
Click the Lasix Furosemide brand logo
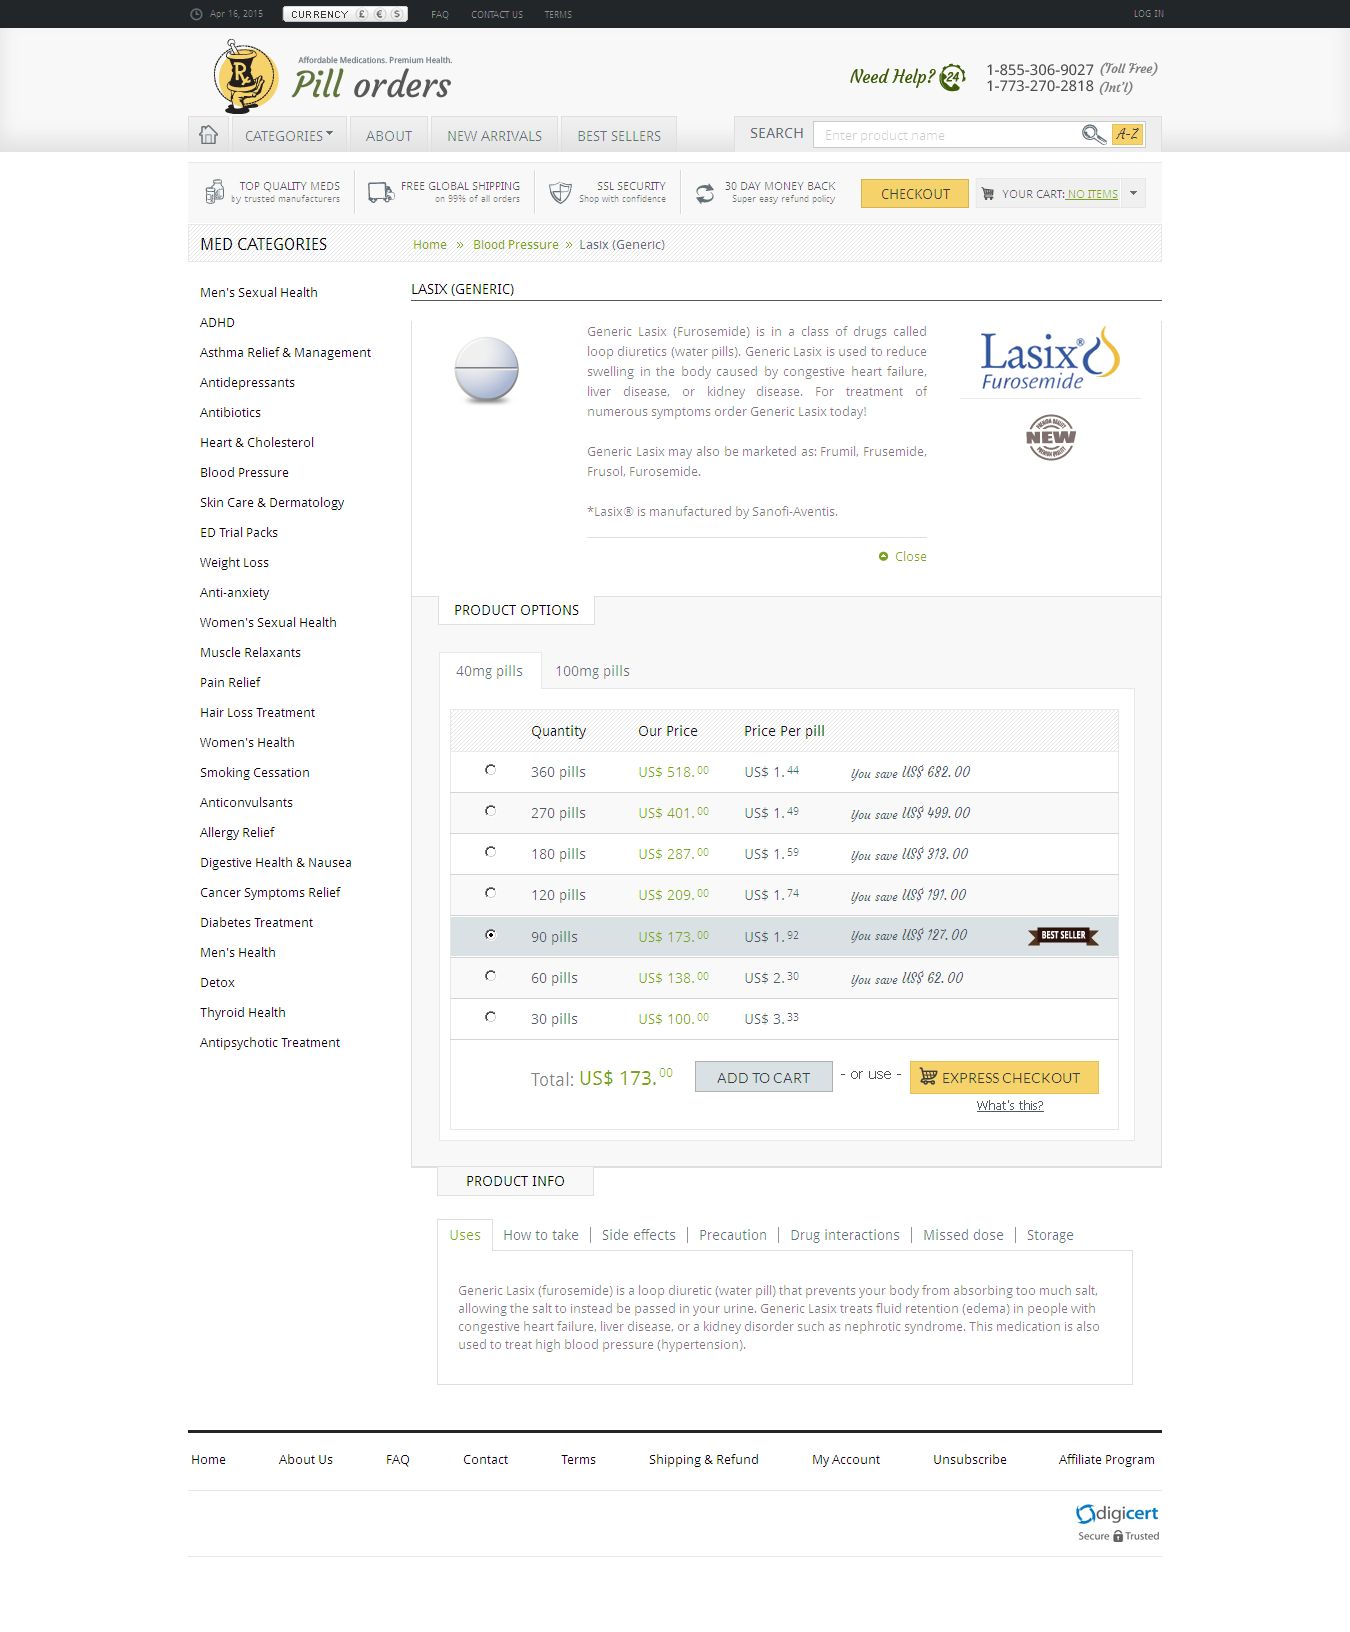1050,357
